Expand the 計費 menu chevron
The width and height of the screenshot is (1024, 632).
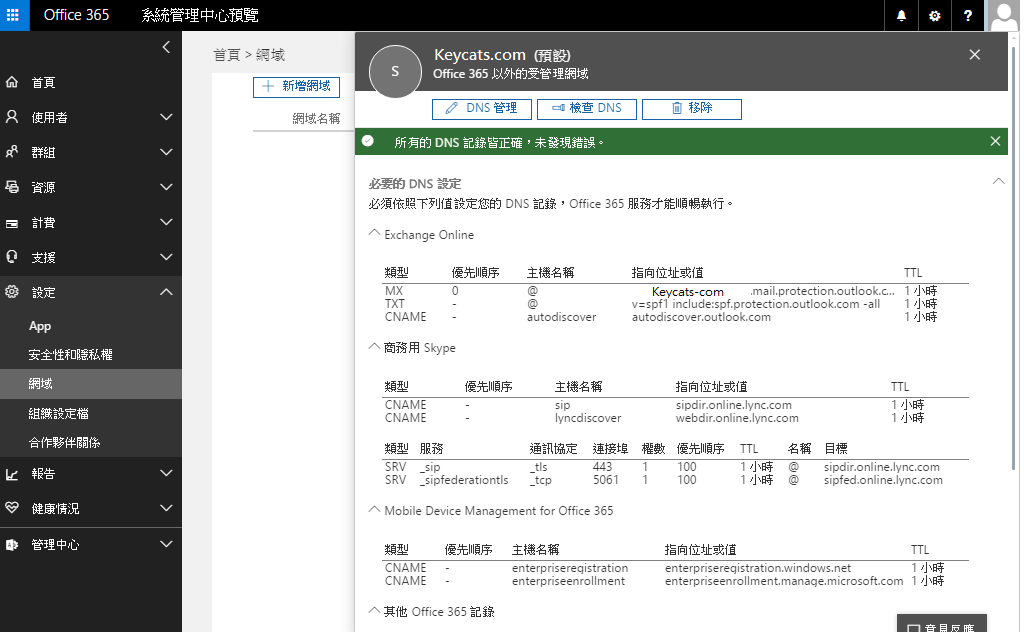point(167,222)
